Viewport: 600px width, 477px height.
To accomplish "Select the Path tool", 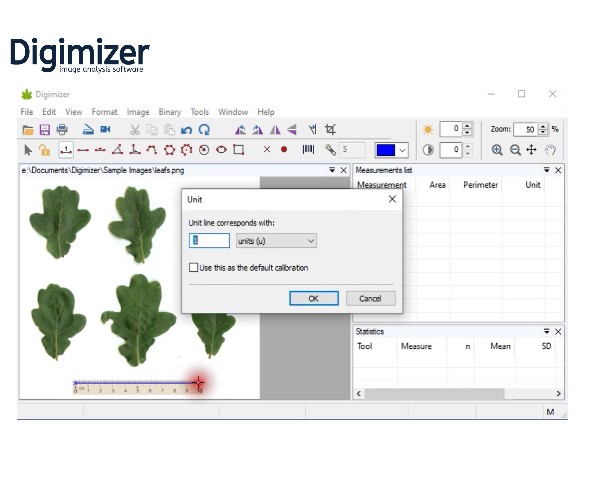I will (x=152, y=150).
